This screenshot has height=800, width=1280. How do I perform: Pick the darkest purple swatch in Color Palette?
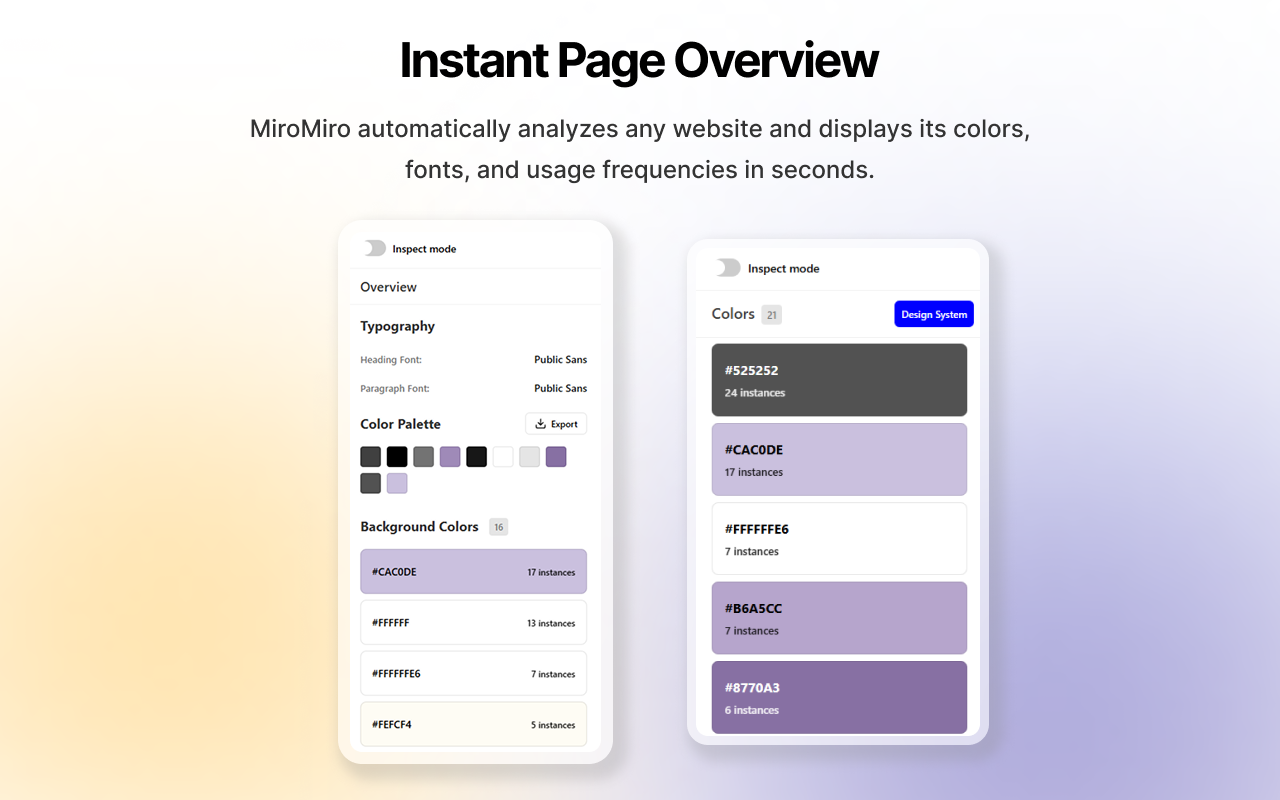(x=556, y=457)
